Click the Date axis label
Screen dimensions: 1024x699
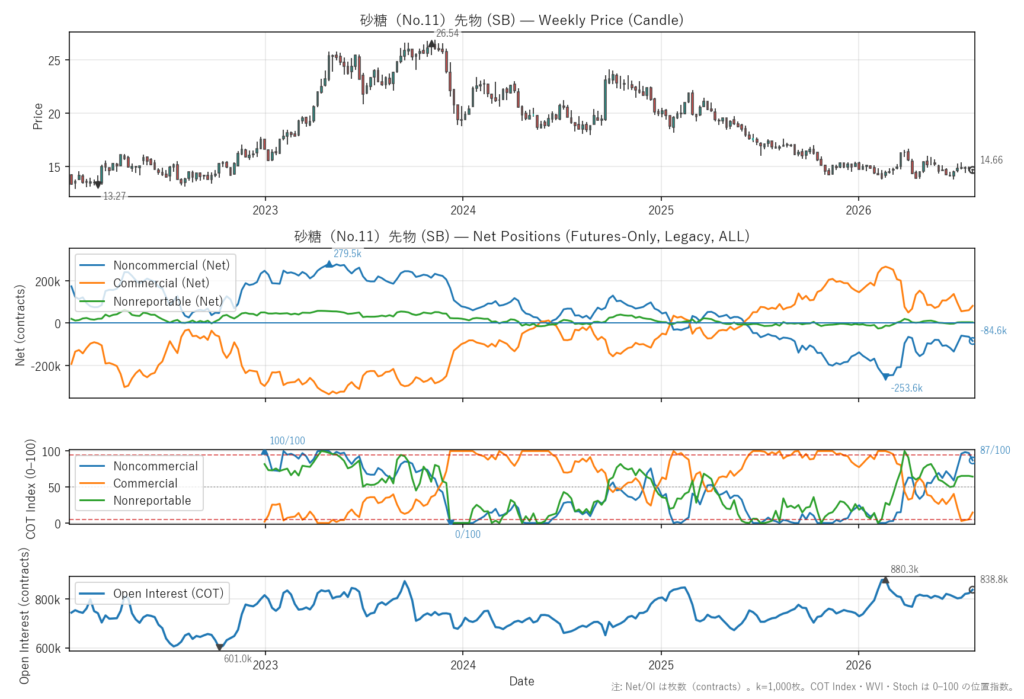coord(522,681)
